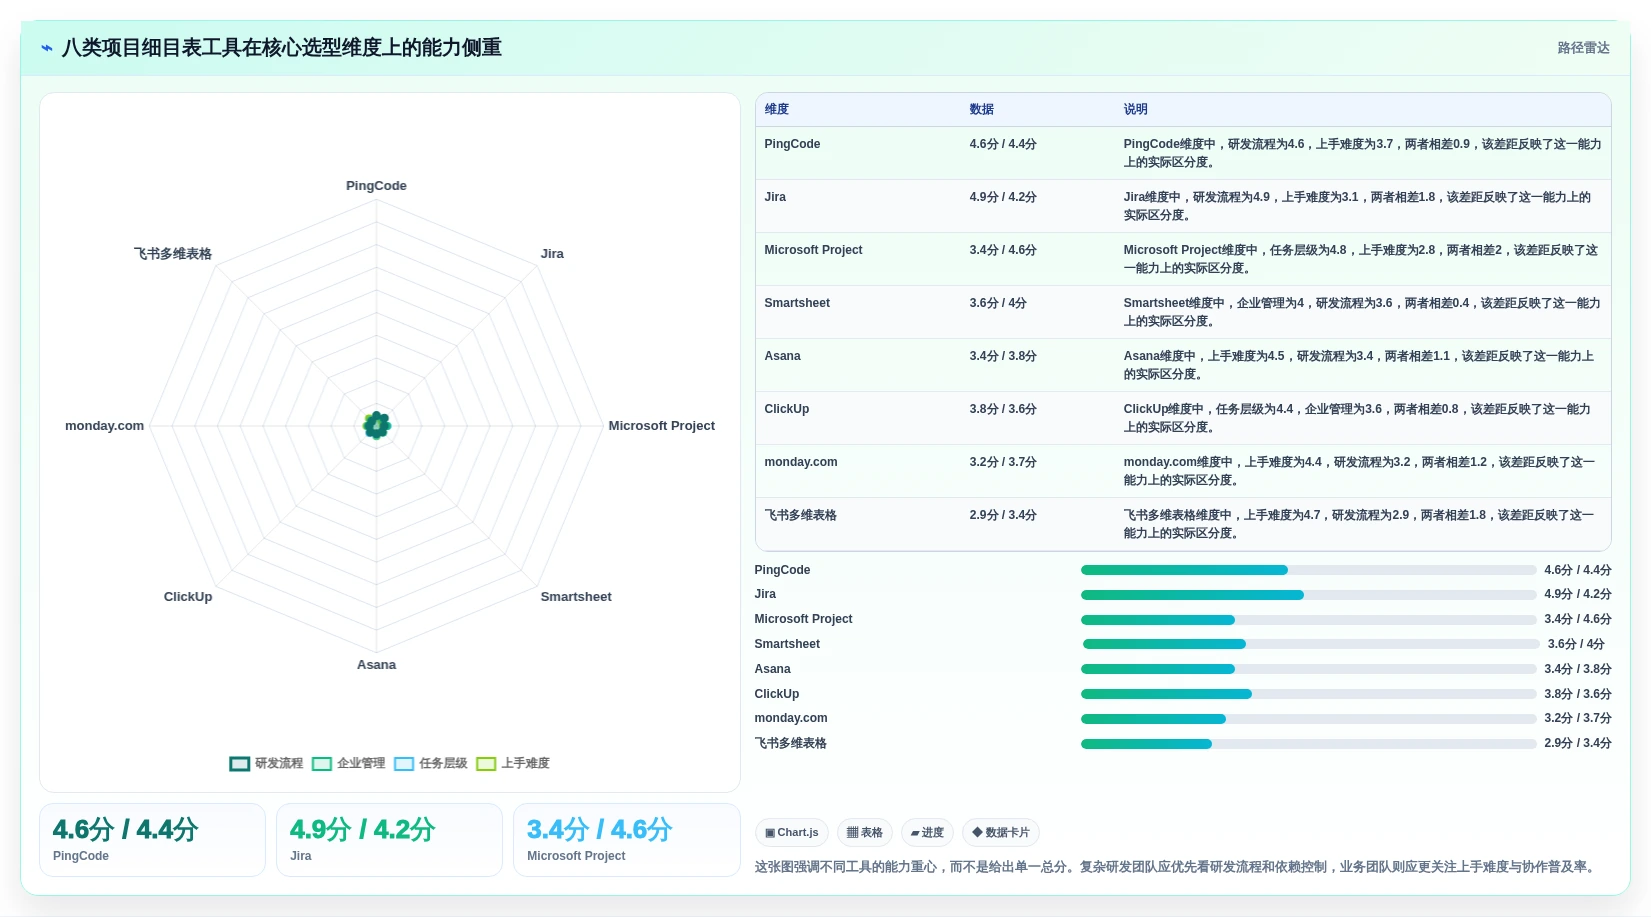Click the 表格 tag chip
Image resolution: width=1651 pixels, height=917 pixels.
[864, 832]
